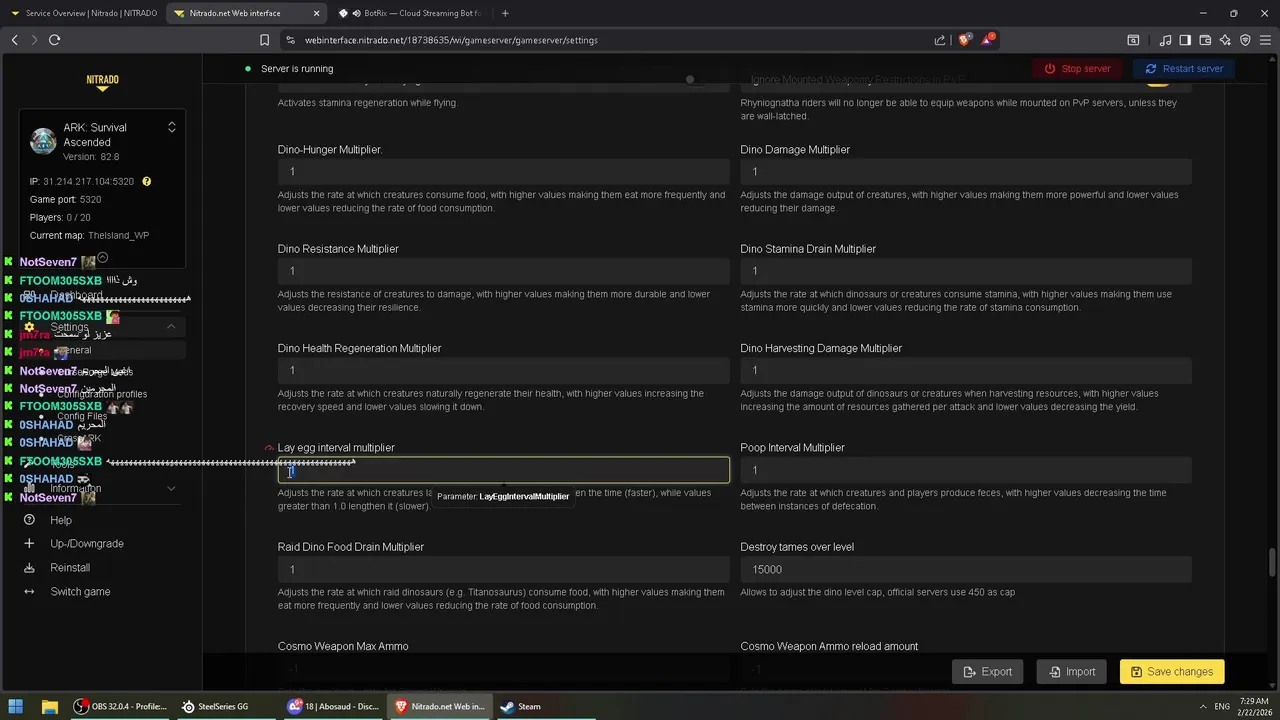This screenshot has height=720, width=1280.
Task: Open the Brave Wallet icon
Action: click(1205, 40)
